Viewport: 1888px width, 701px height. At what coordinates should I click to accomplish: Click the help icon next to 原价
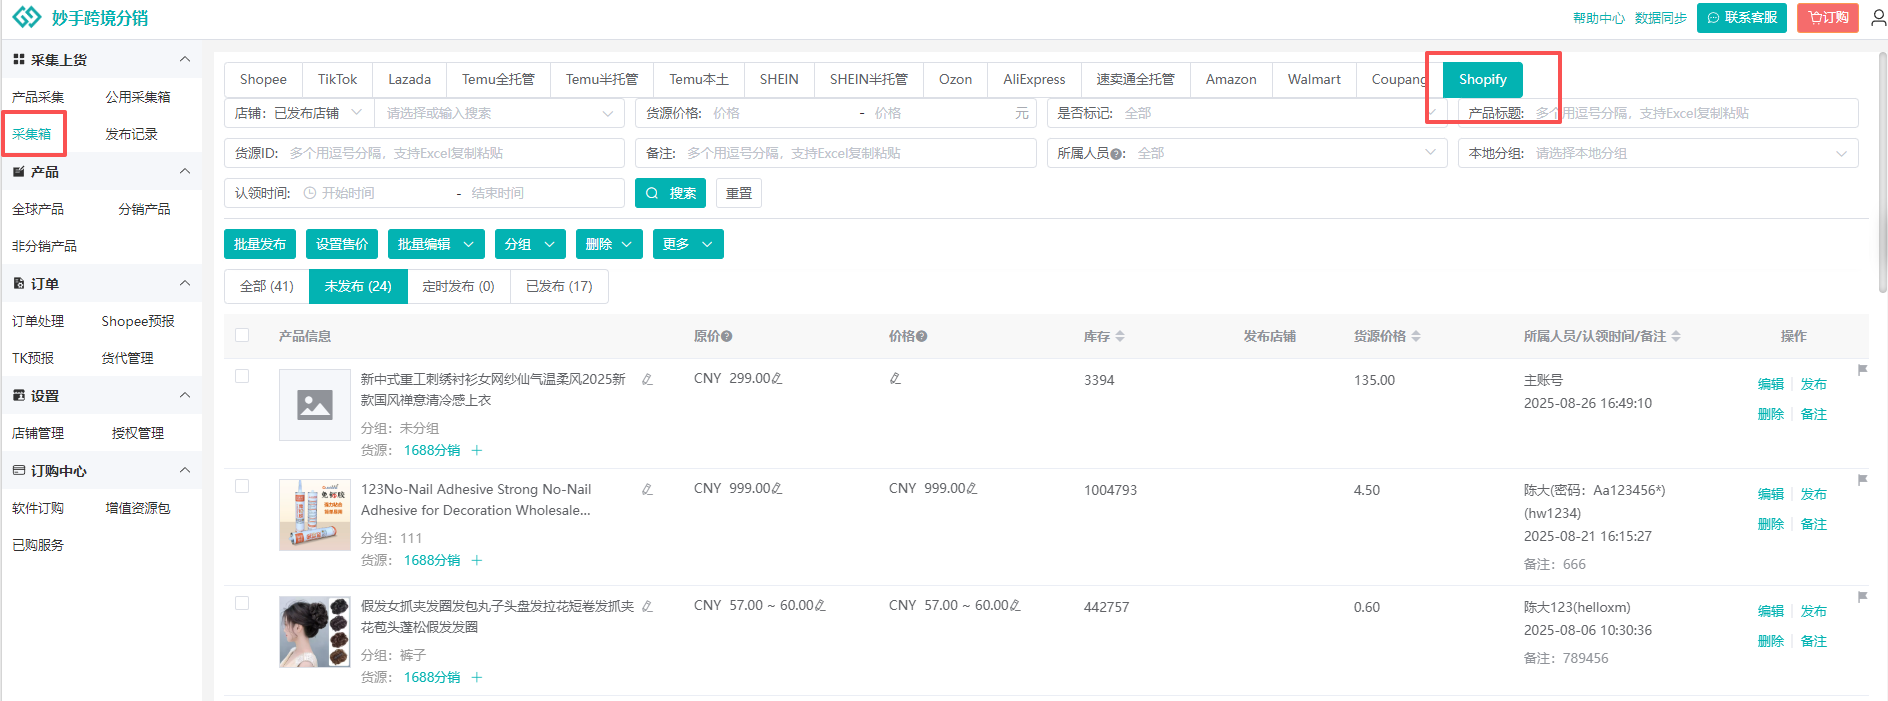point(727,337)
